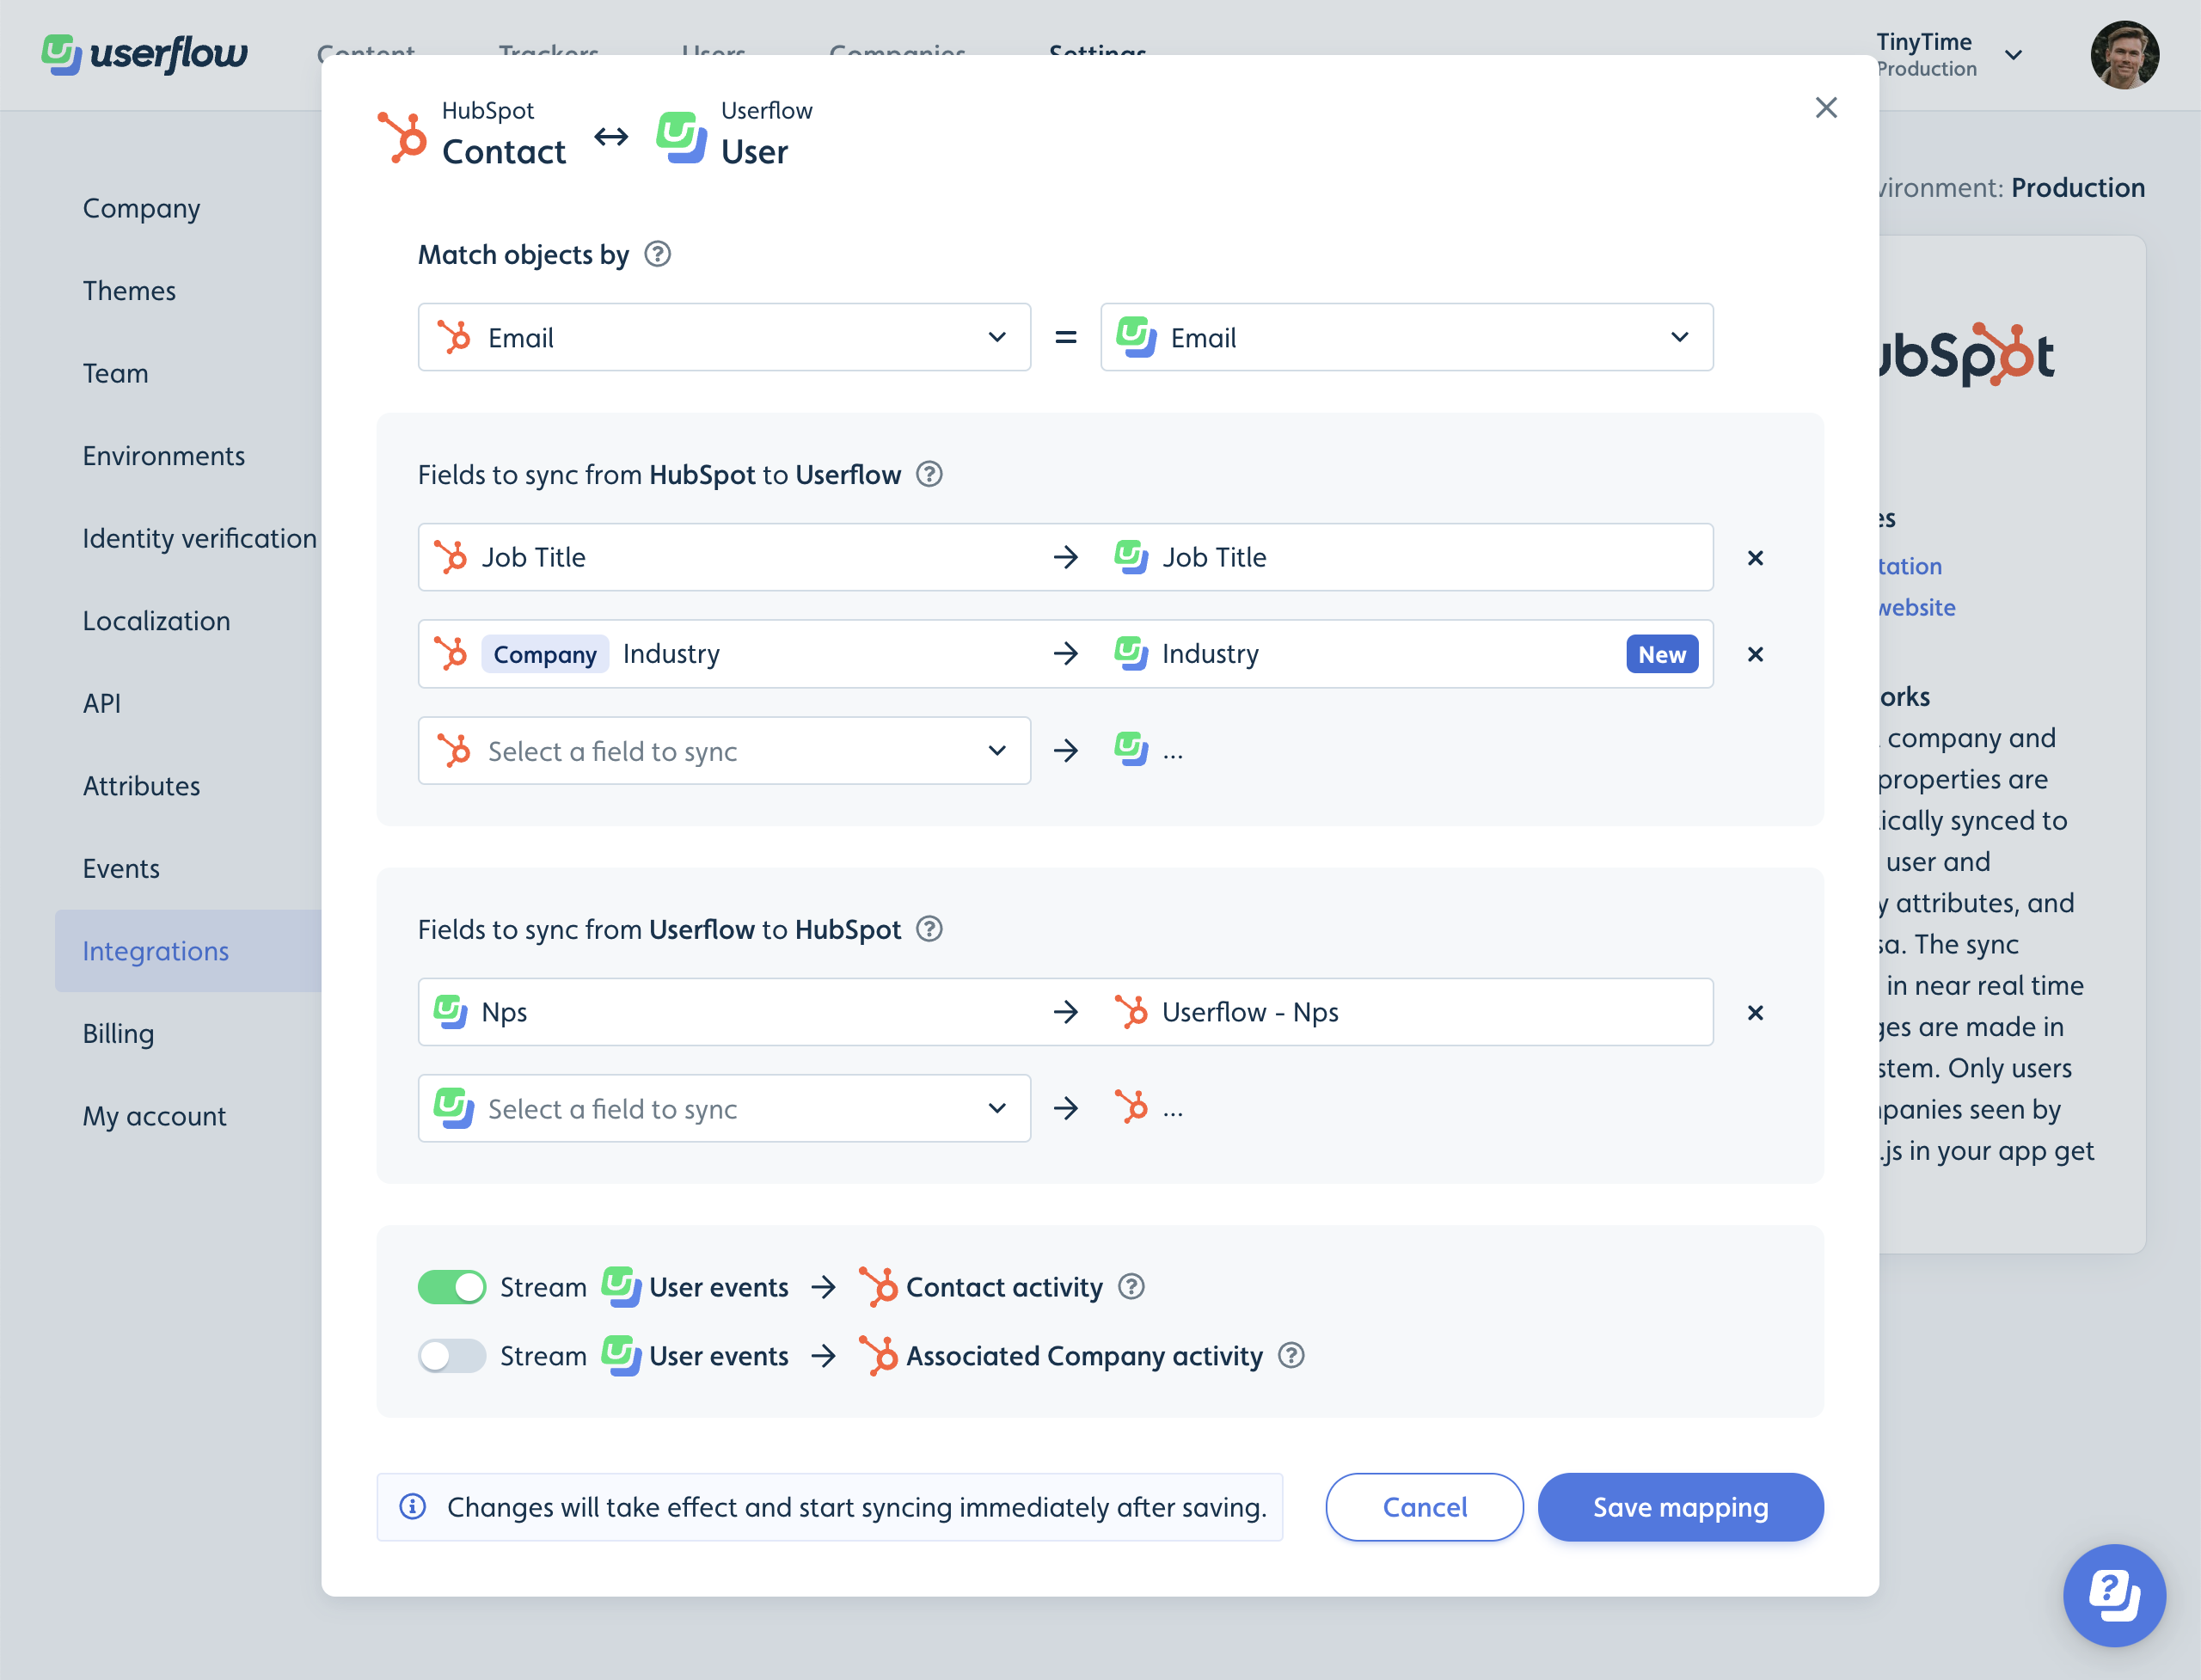2201x1680 pixels.
Task: Click the HubSpot icon next to Userflow - Nps
Action: click(x=1131, y=1012)
